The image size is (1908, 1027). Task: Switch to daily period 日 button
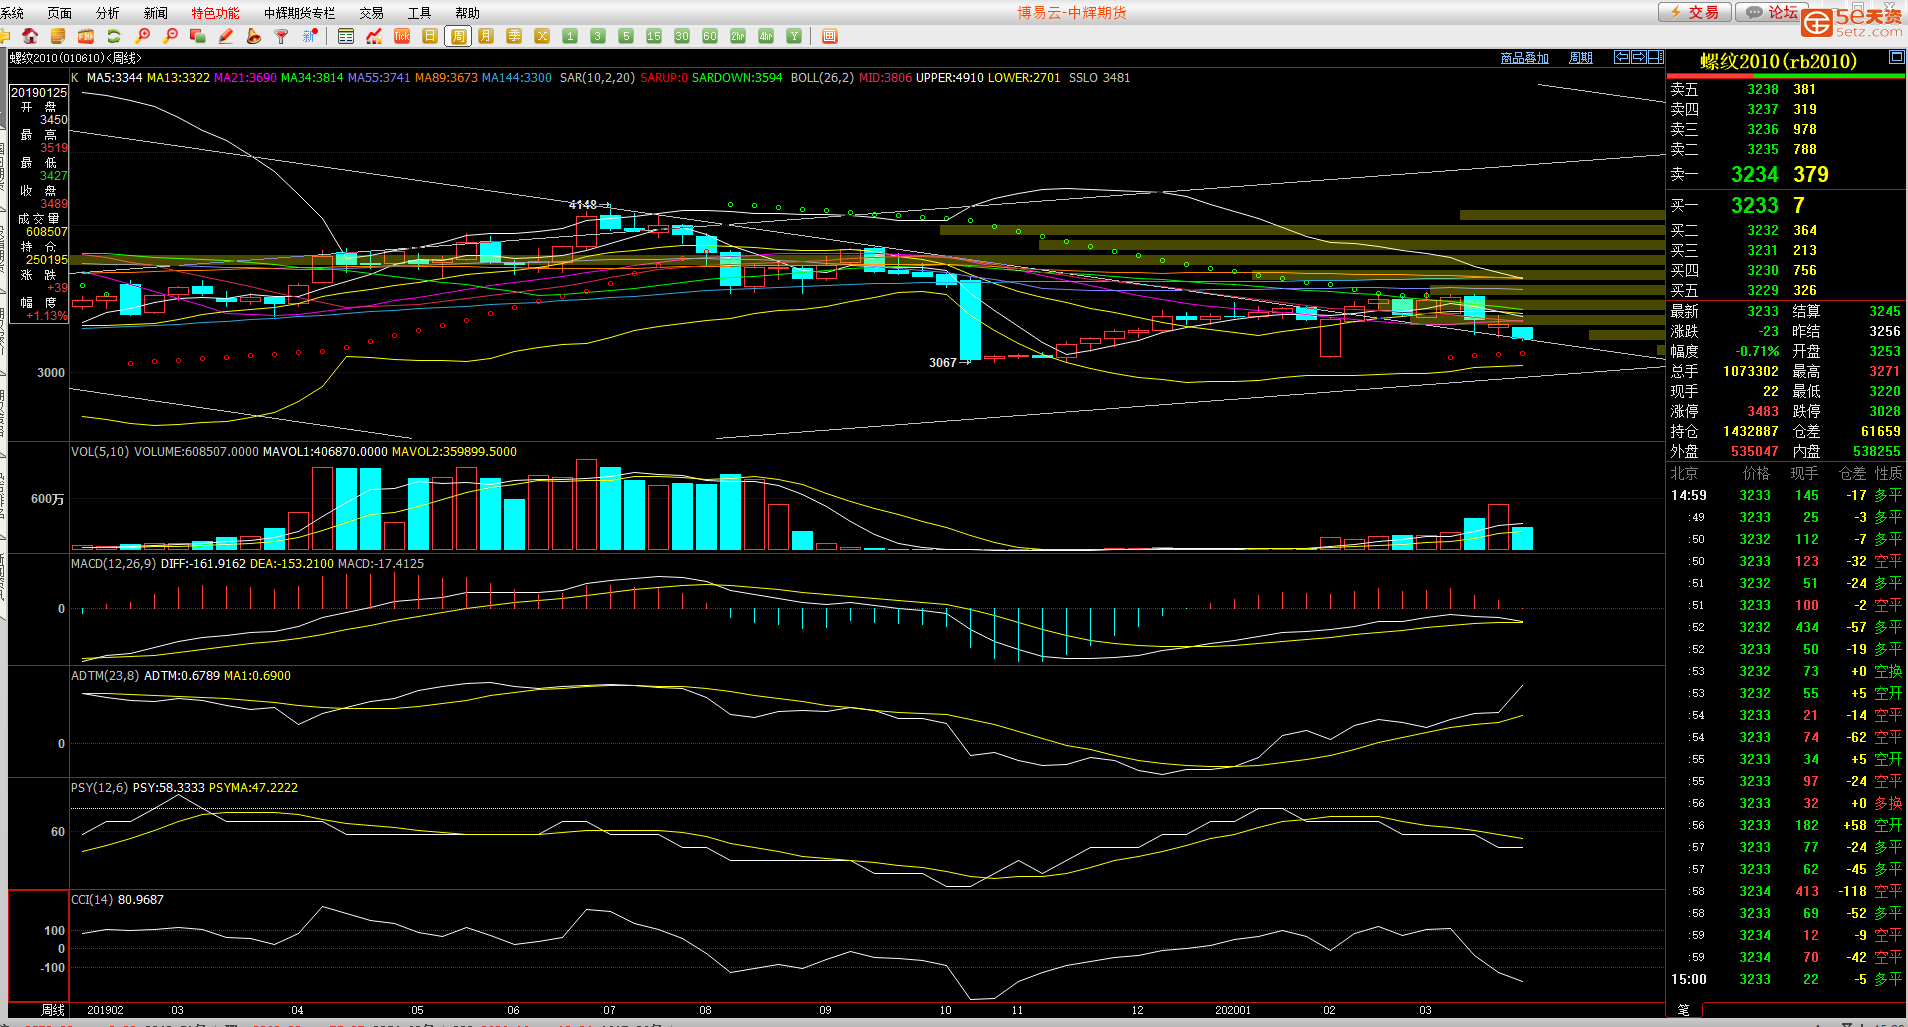(x=430, y=36)
